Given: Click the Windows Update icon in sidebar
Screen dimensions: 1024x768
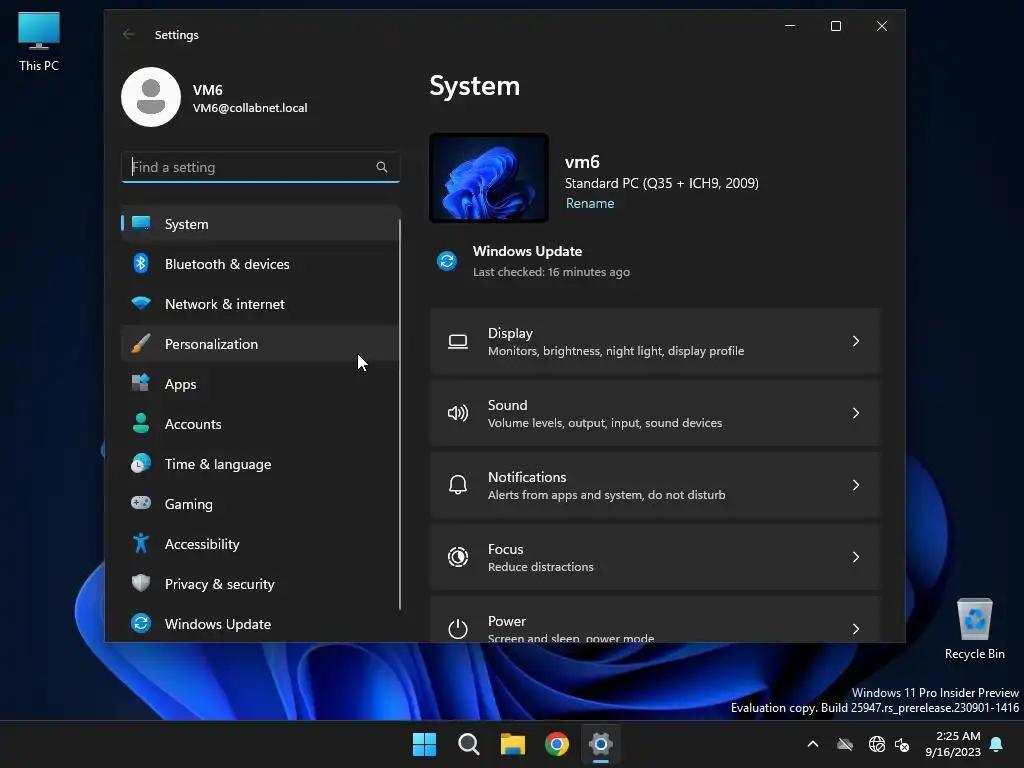Looking at the screenshot, I should pyautogui.click(x=141, y=623).
